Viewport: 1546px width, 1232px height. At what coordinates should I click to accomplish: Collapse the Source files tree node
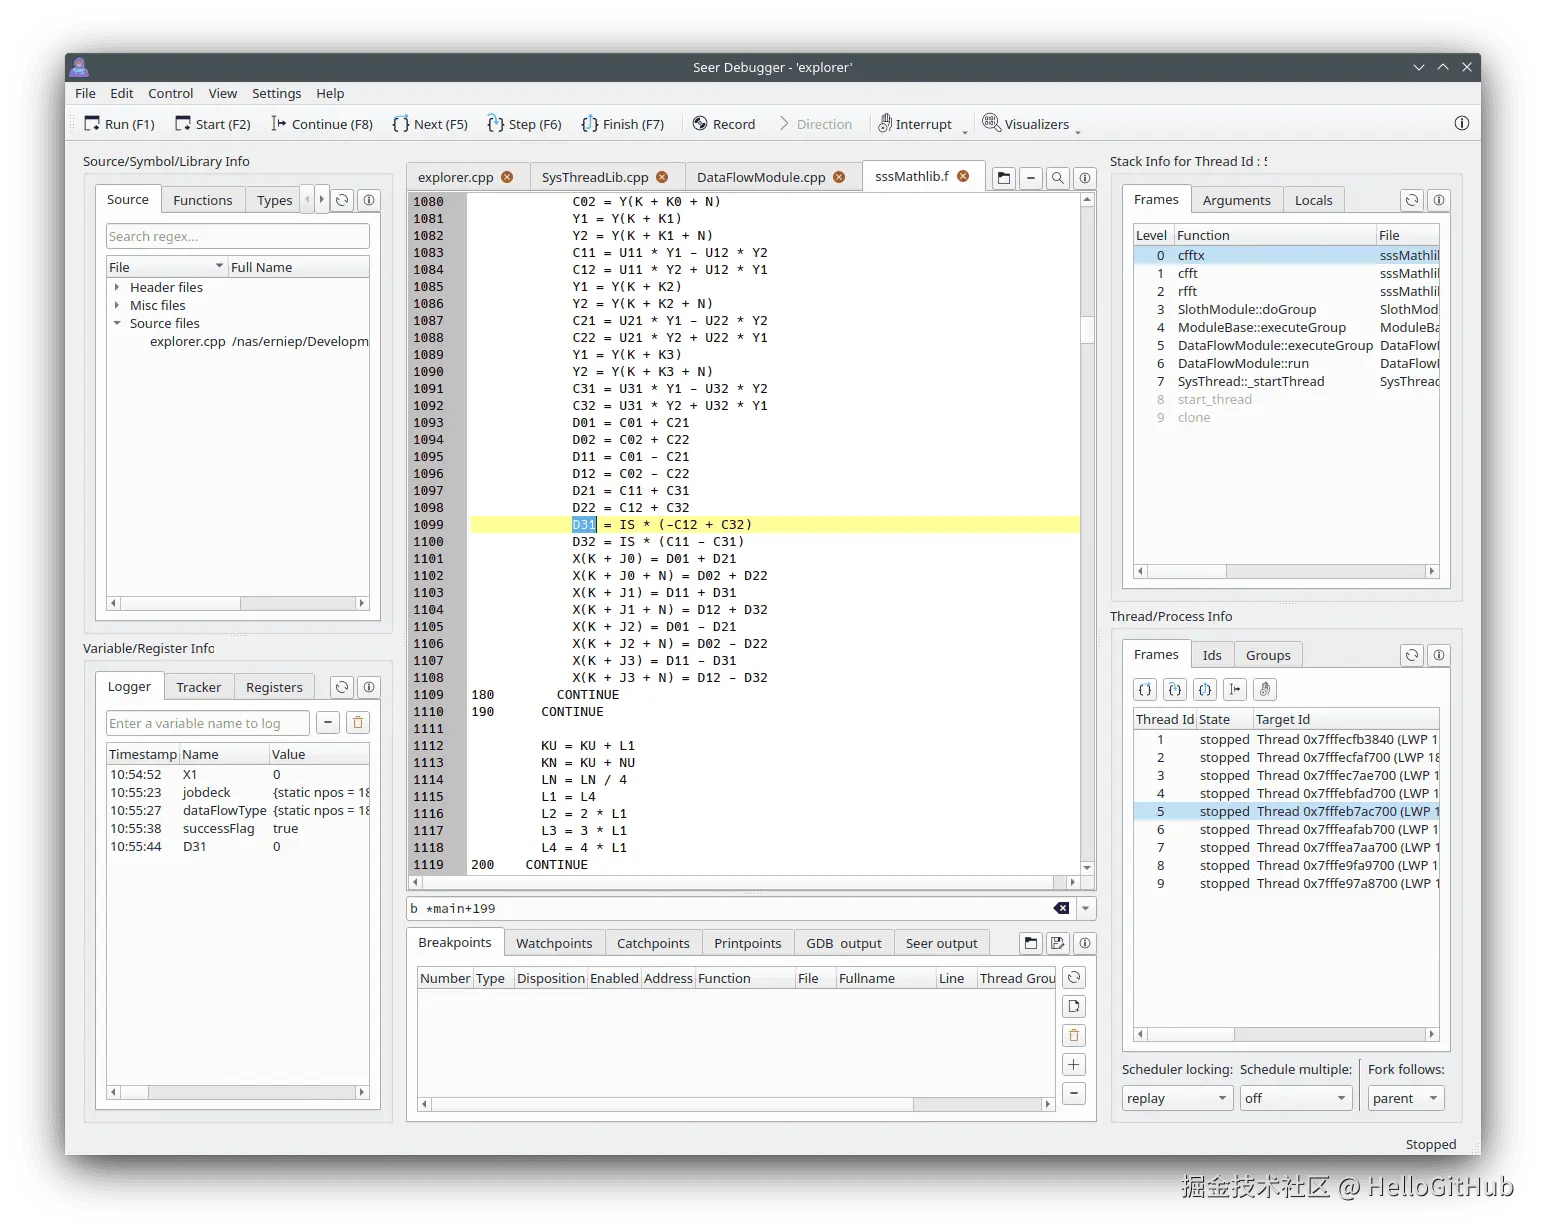(x=117, y=323)
